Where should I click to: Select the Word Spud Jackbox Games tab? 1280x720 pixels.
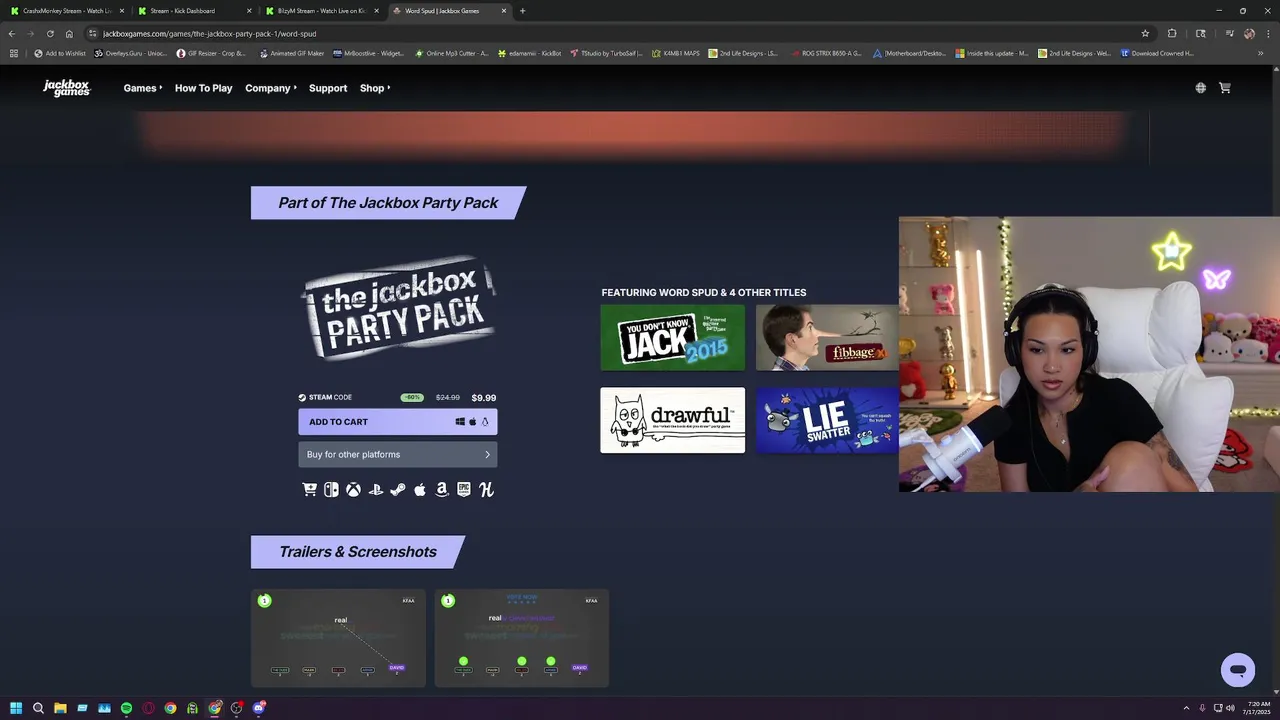[x=449, y=11]
